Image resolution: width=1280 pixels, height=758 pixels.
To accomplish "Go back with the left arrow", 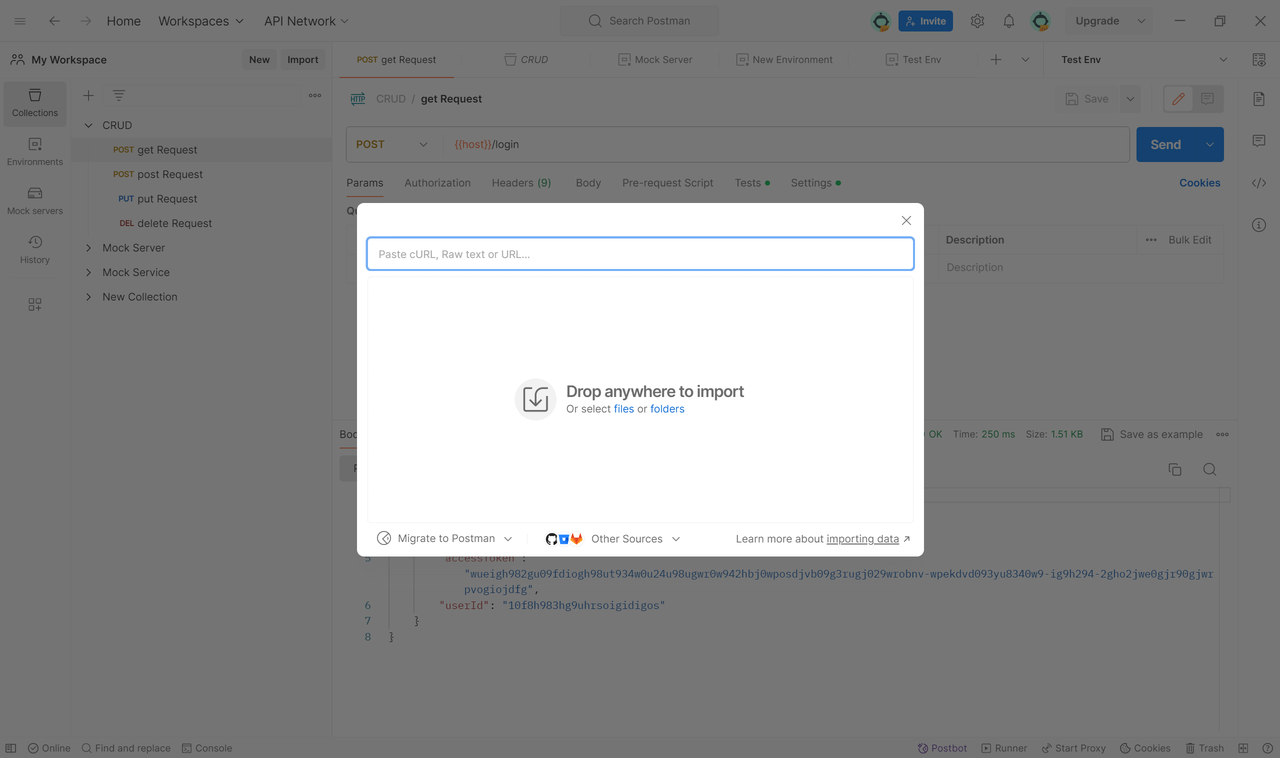I will tap(54, 21).
